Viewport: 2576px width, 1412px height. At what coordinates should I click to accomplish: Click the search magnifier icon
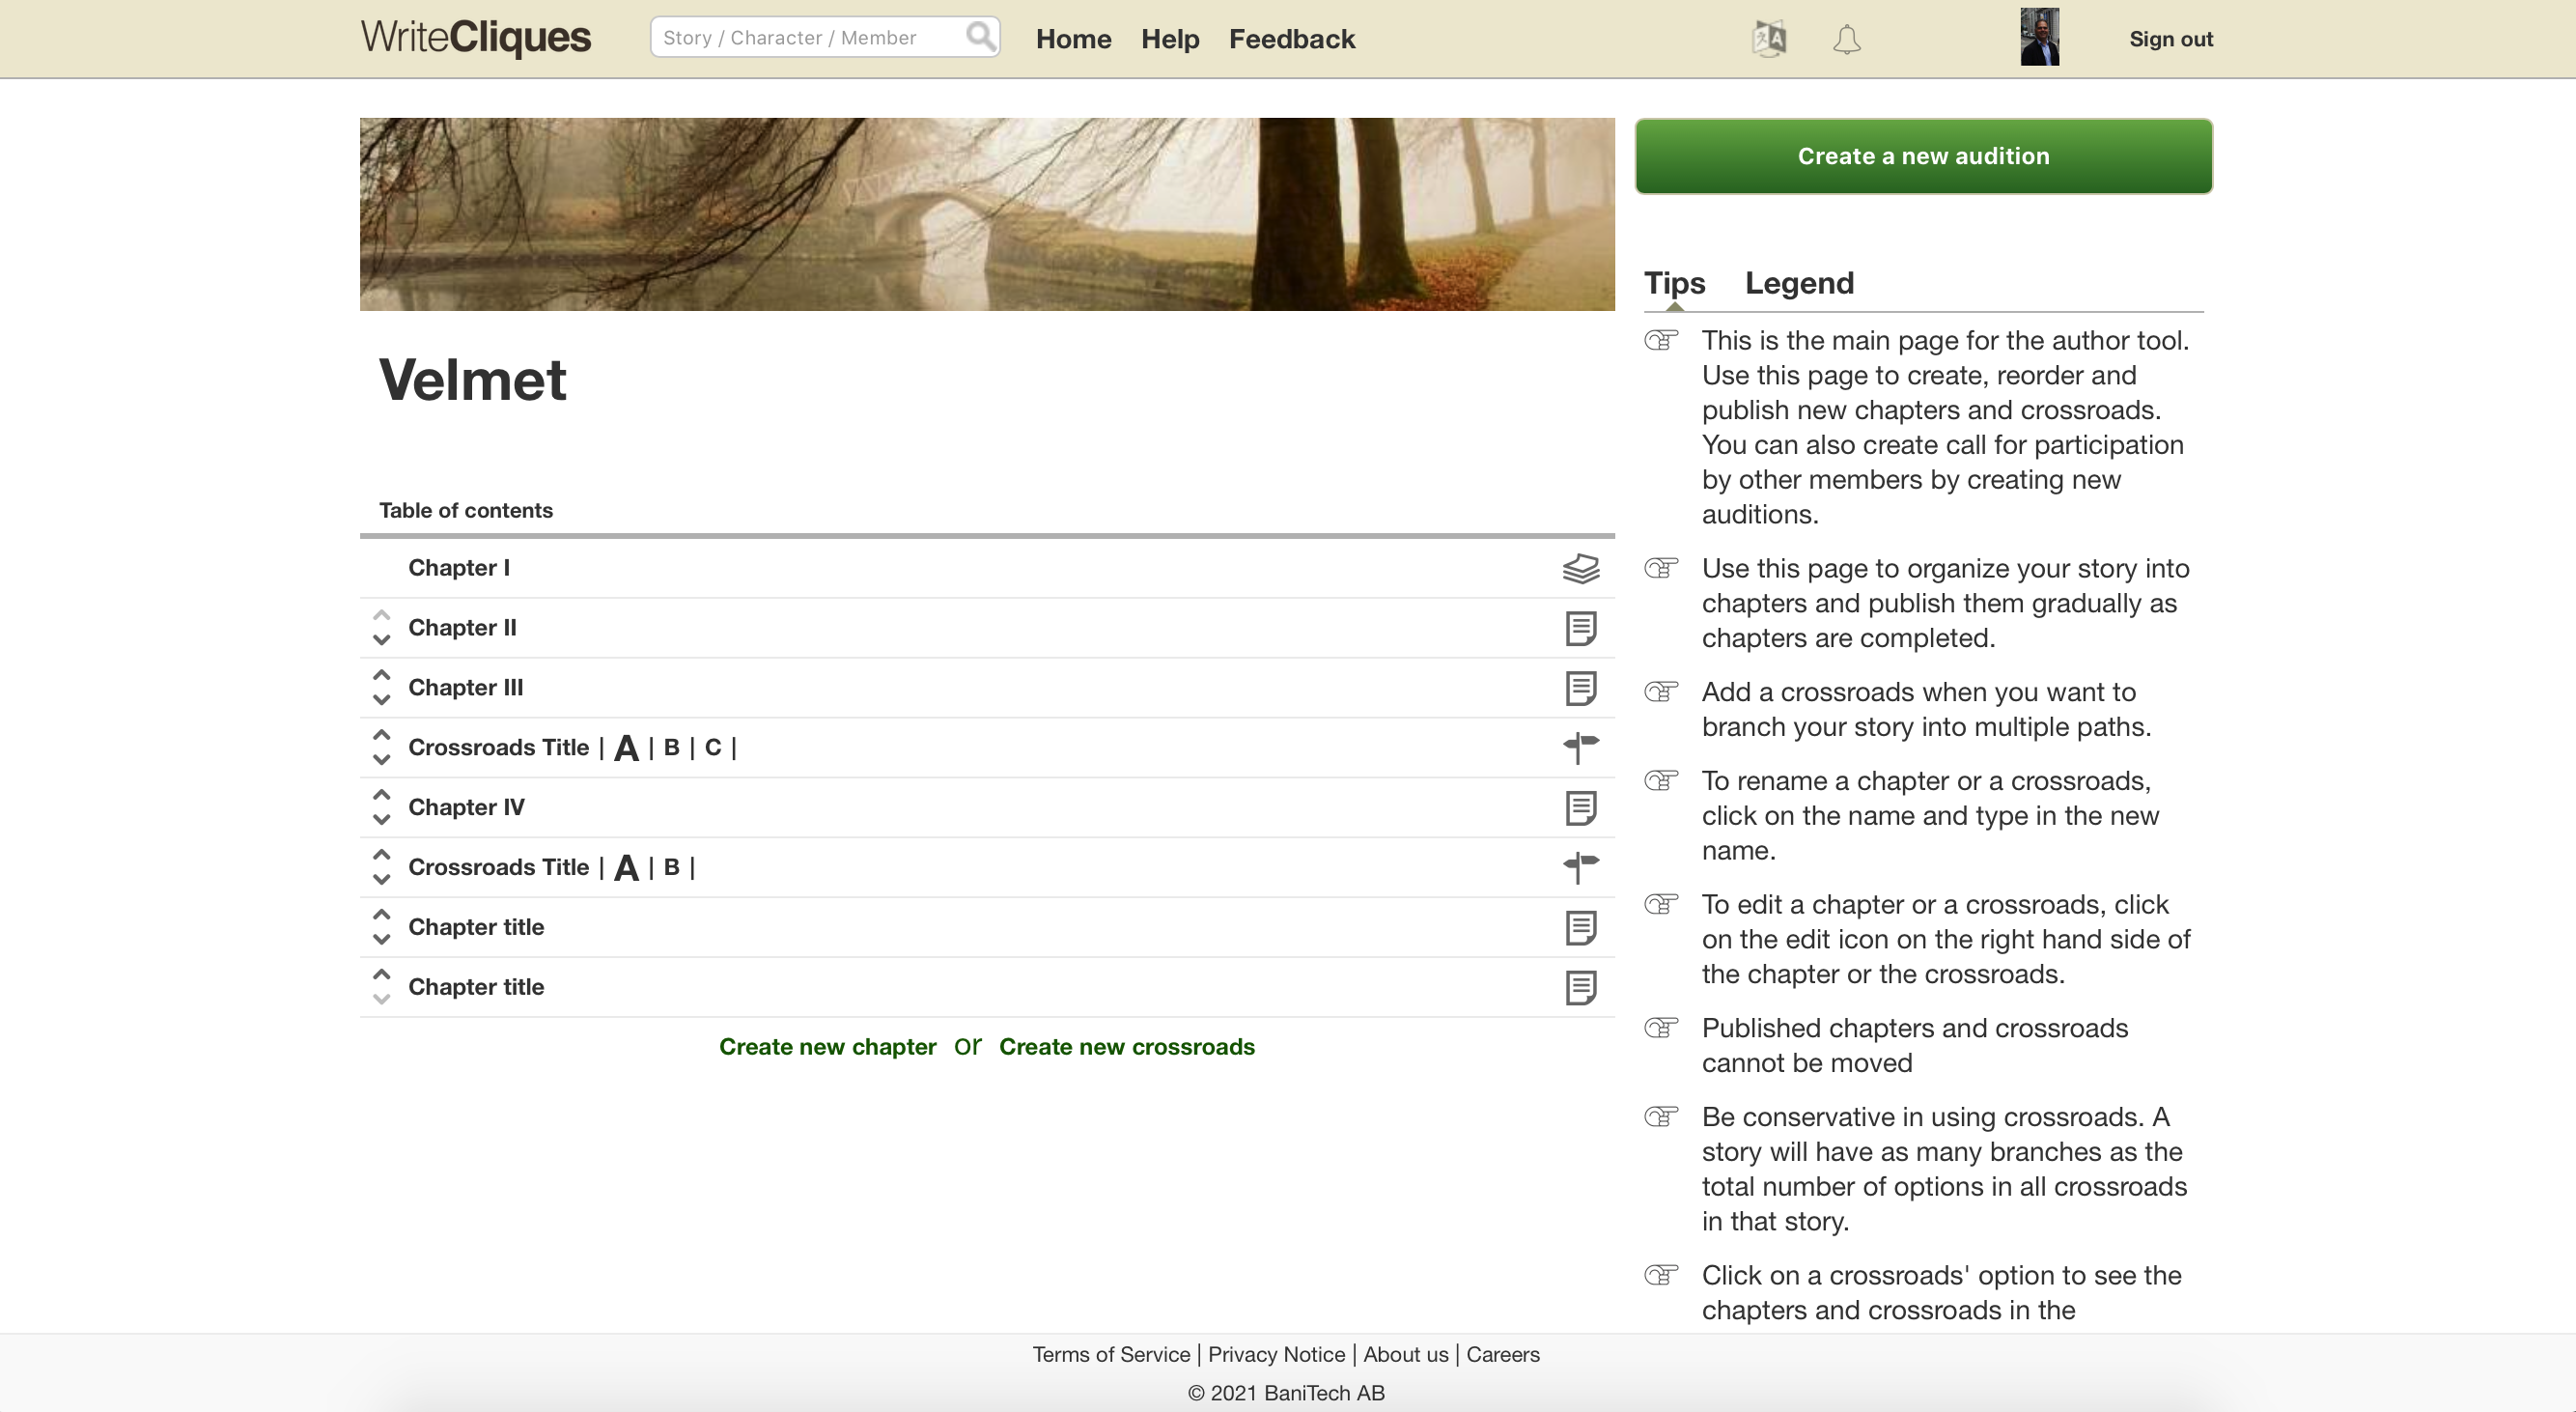point(980,37)
